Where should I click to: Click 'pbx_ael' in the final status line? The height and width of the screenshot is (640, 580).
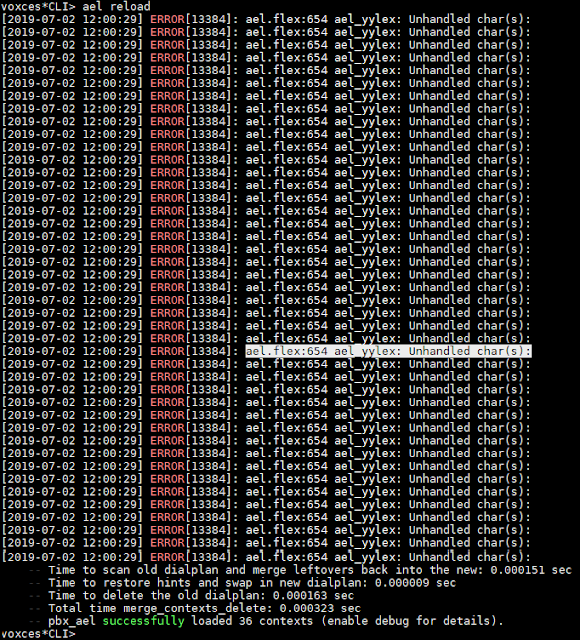[72, 621]
